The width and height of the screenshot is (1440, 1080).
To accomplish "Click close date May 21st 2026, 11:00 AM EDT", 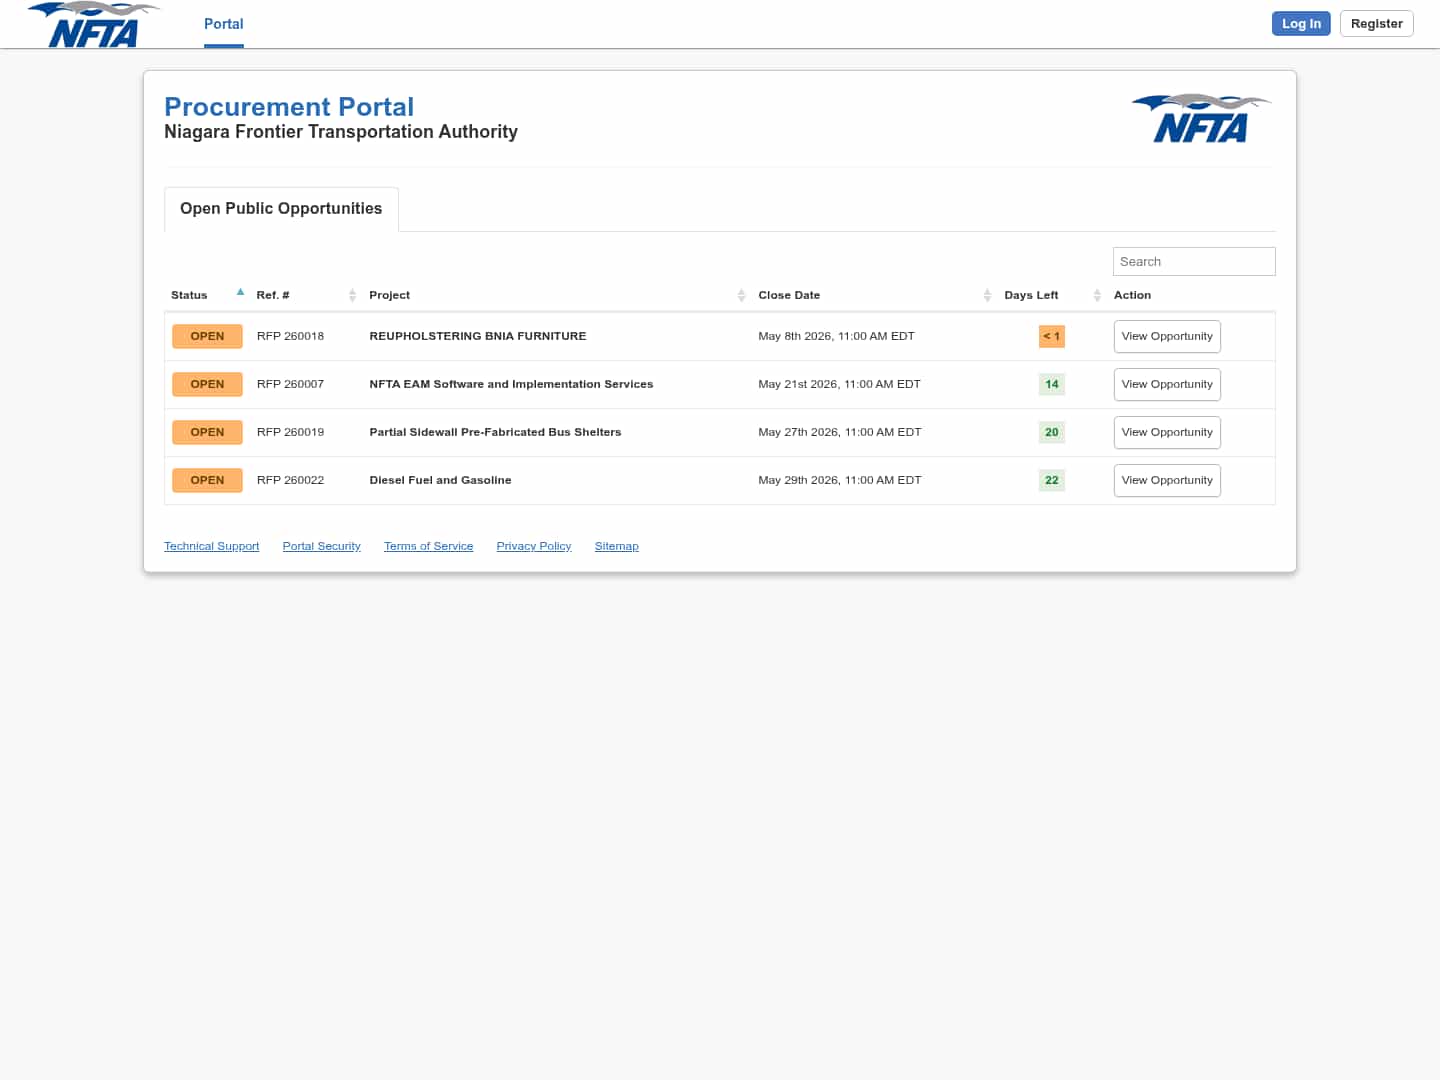I will coord(839,385).
